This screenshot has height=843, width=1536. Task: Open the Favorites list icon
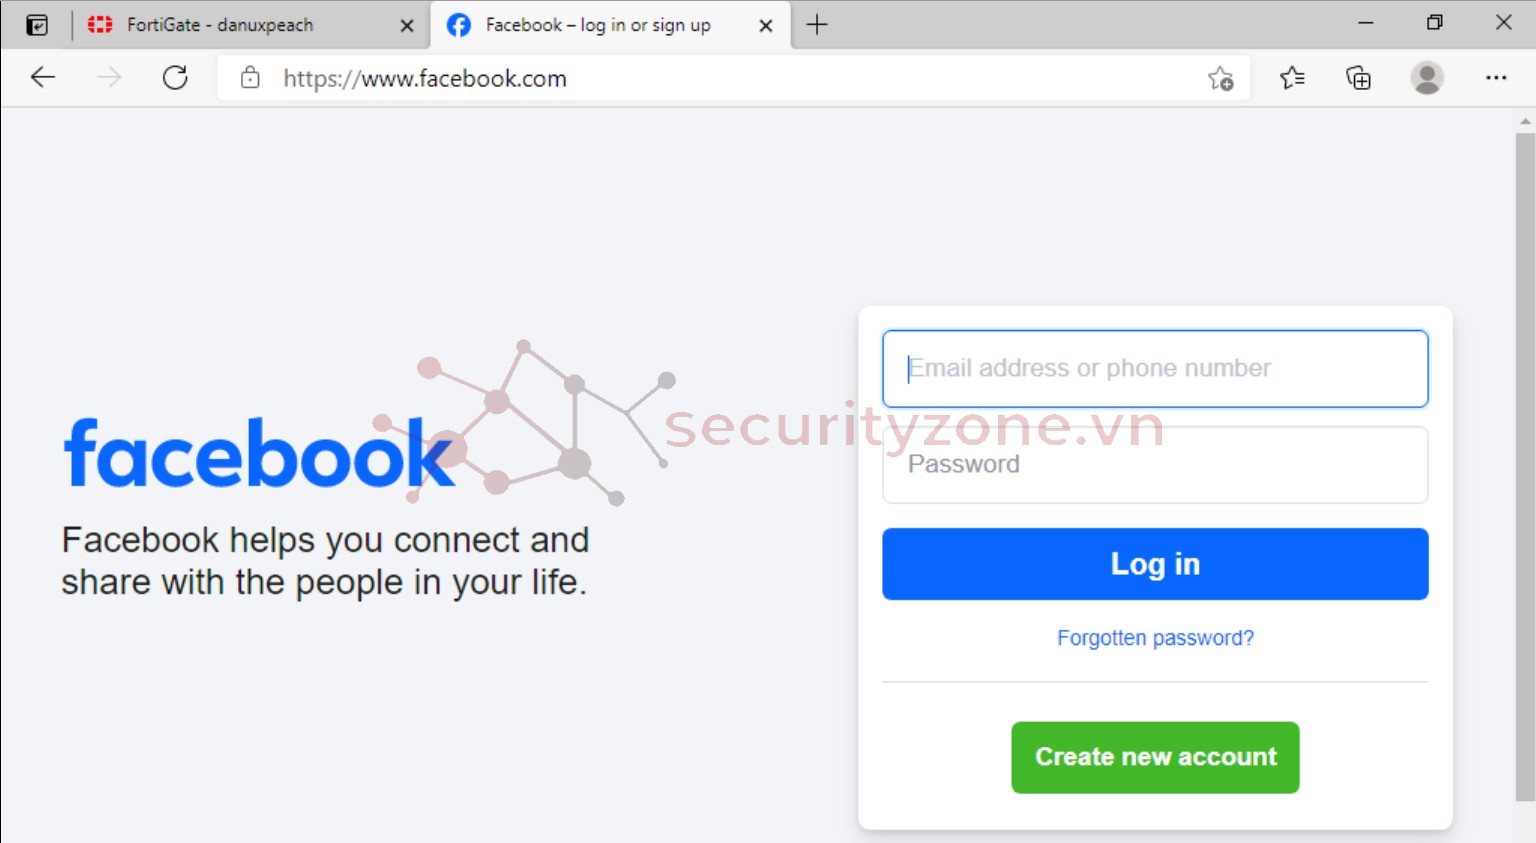point(1292,78)
